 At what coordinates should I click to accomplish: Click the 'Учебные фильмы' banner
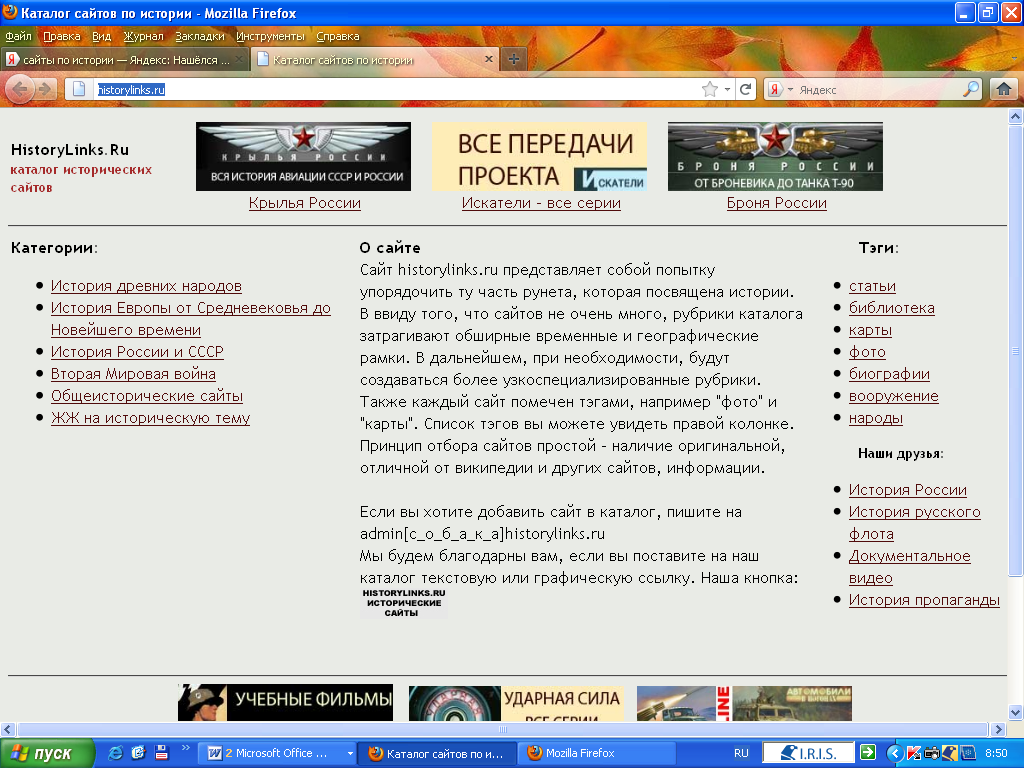click(285, 702)
